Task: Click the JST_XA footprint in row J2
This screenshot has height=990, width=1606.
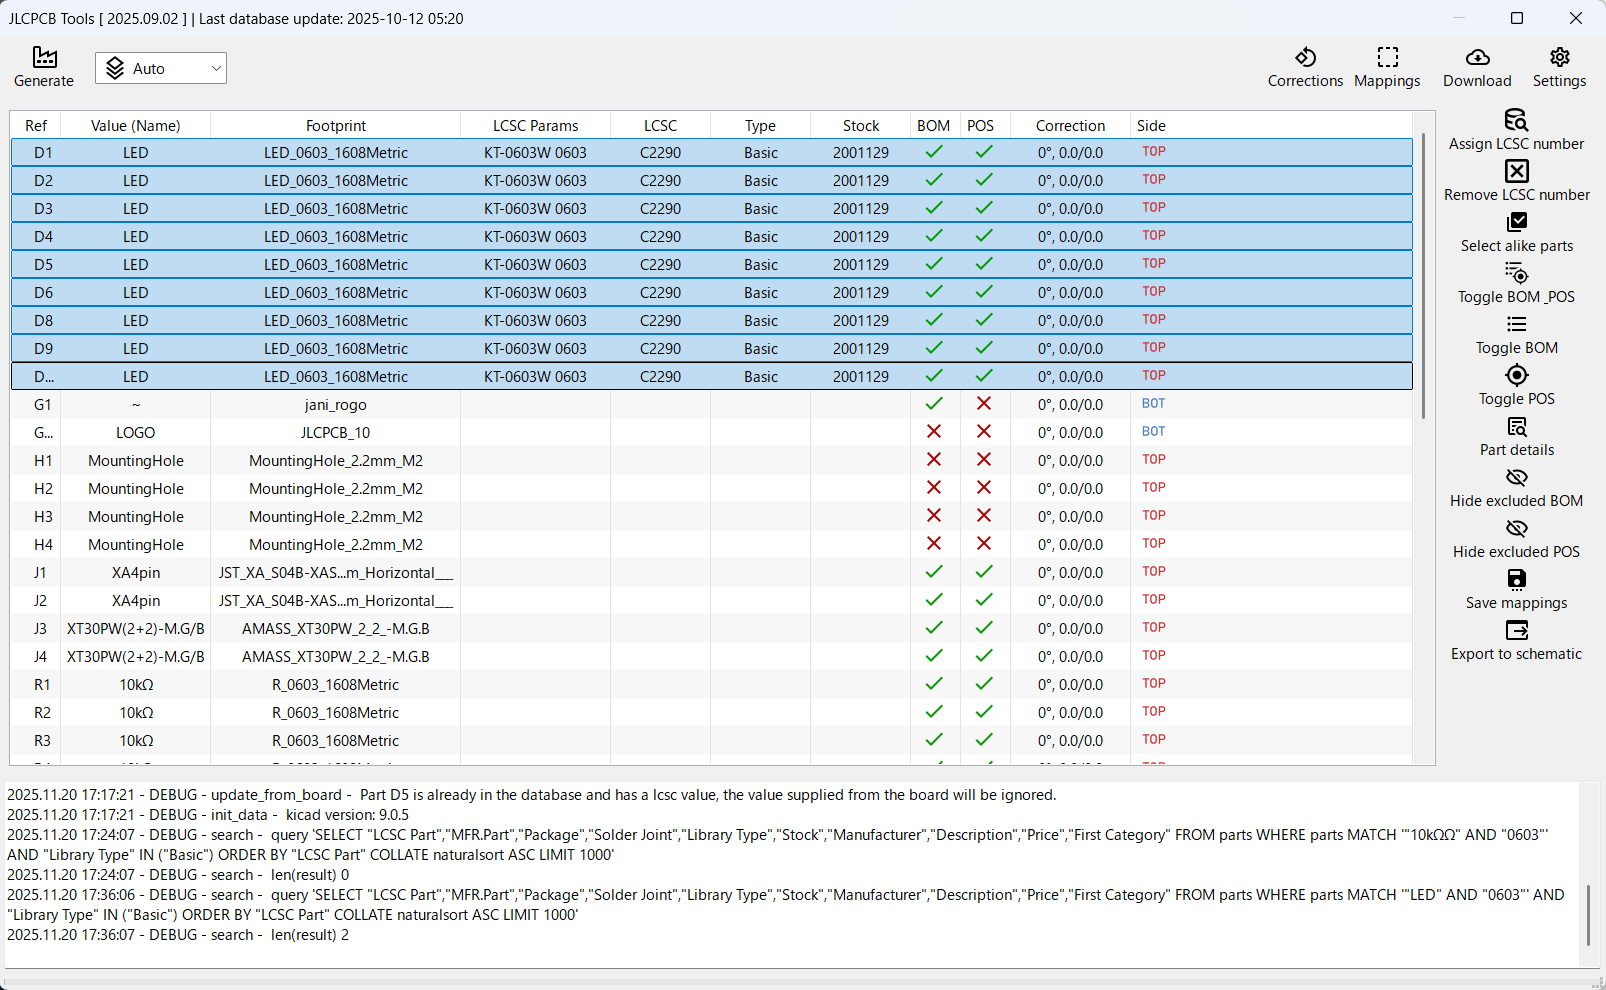Action: [x=336, y=600]
